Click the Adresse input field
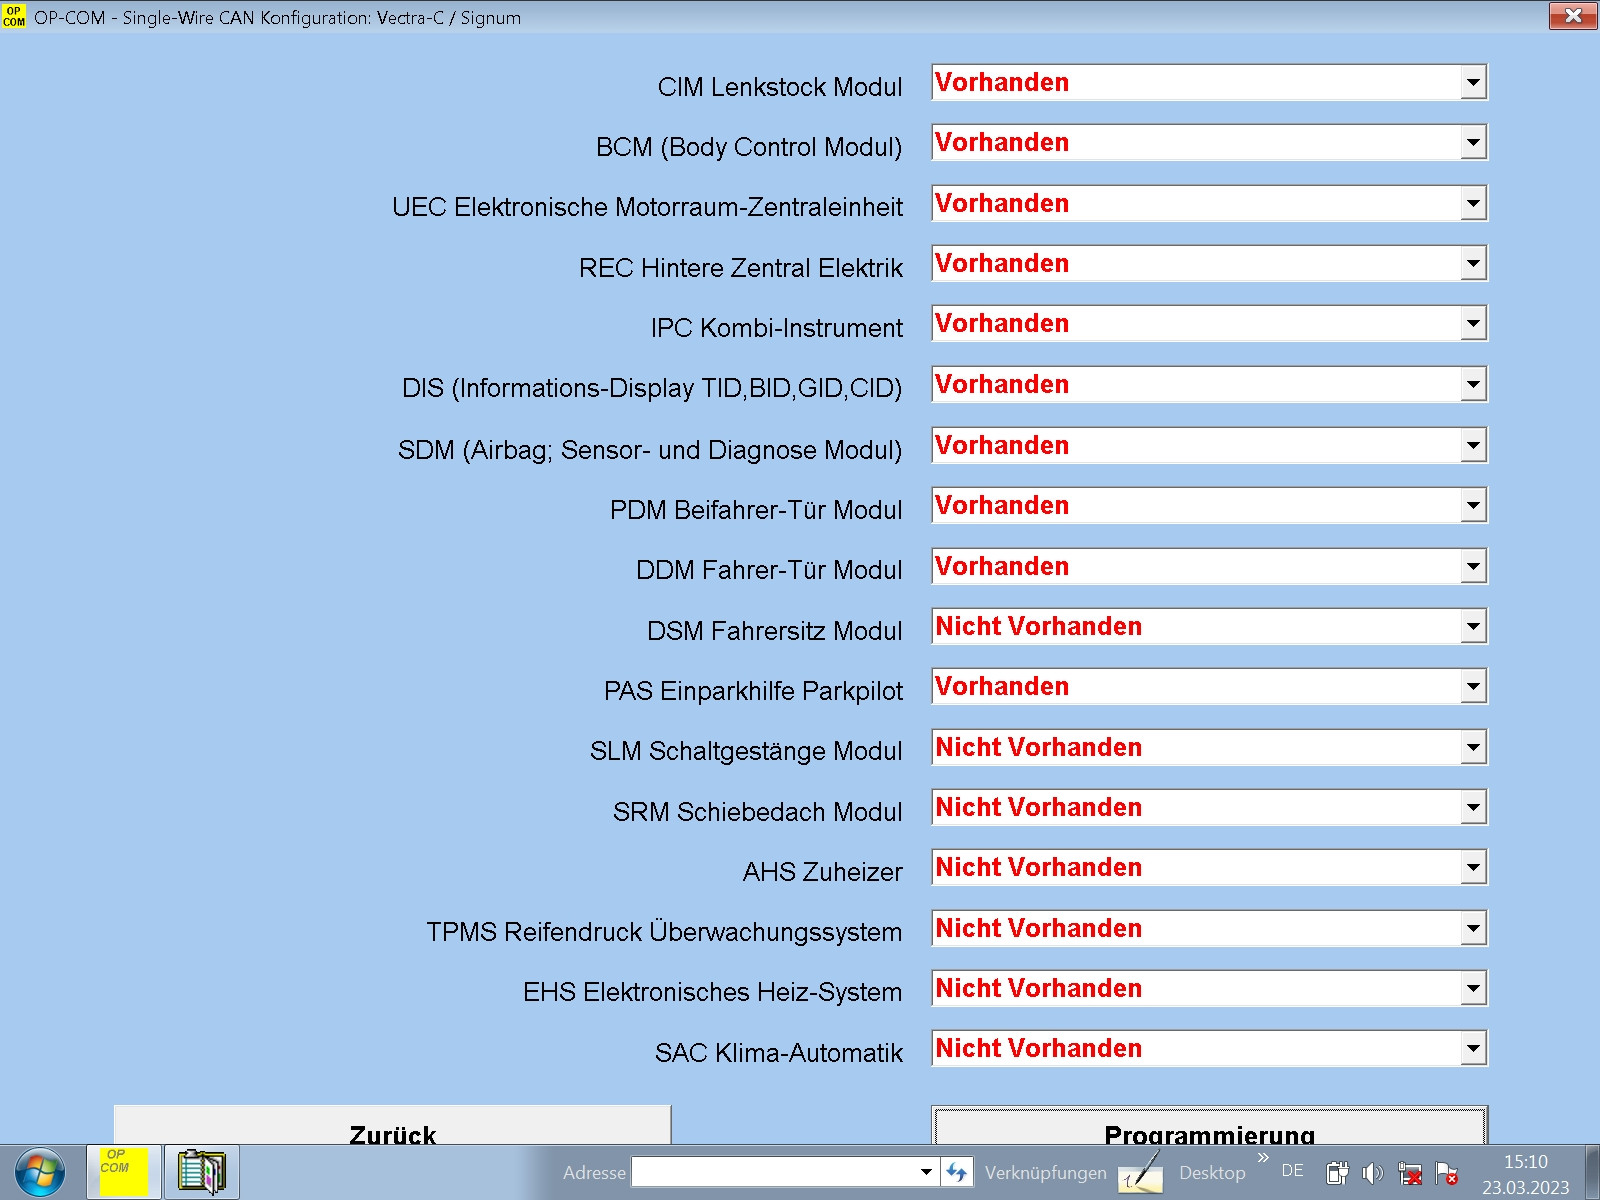This screenshot has height=1200, width=1600. (775, 1172)
